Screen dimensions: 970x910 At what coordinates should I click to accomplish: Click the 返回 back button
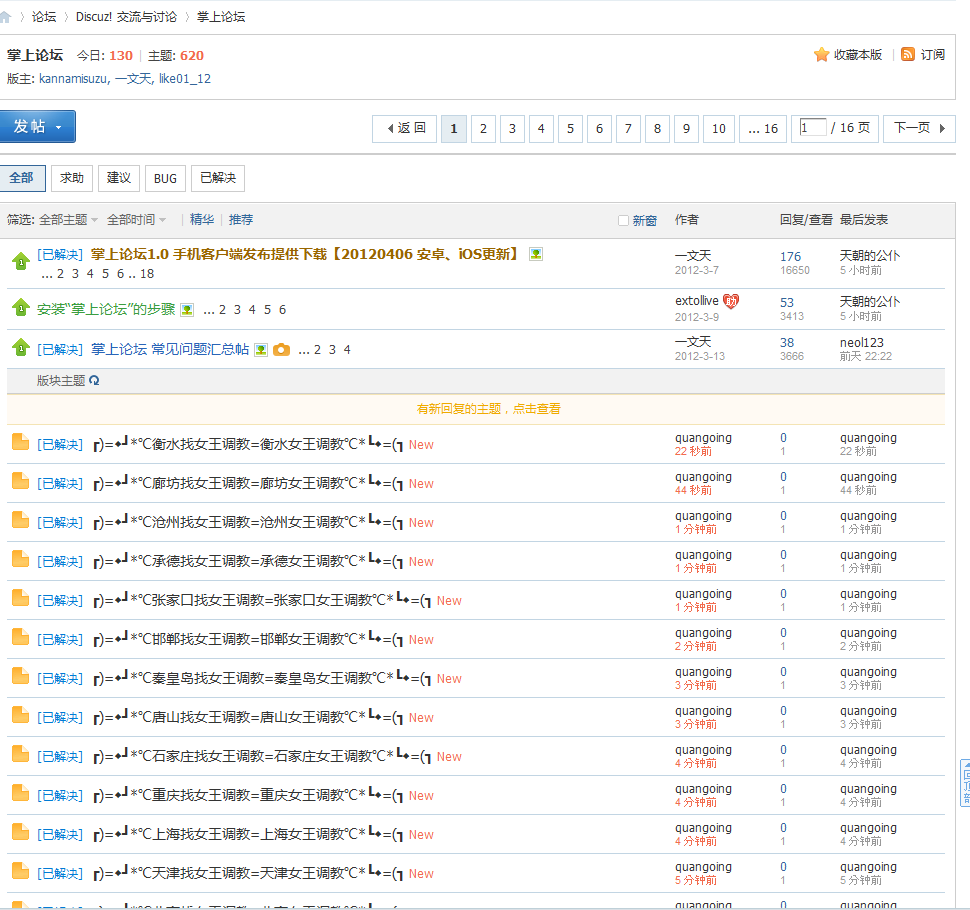tap(405, 129)
